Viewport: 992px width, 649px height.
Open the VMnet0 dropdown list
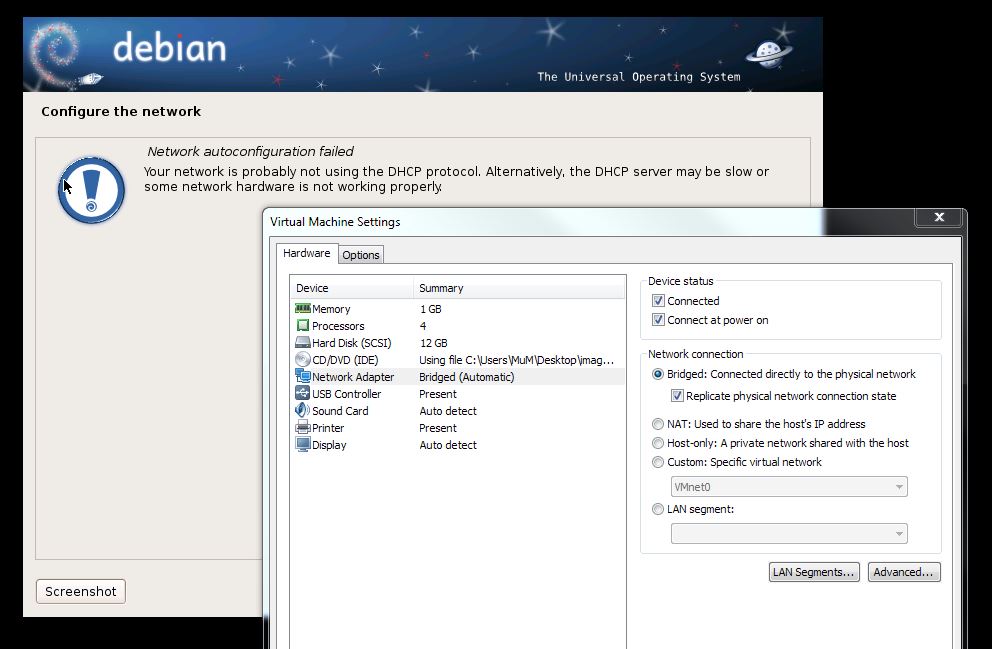point(789,486)
